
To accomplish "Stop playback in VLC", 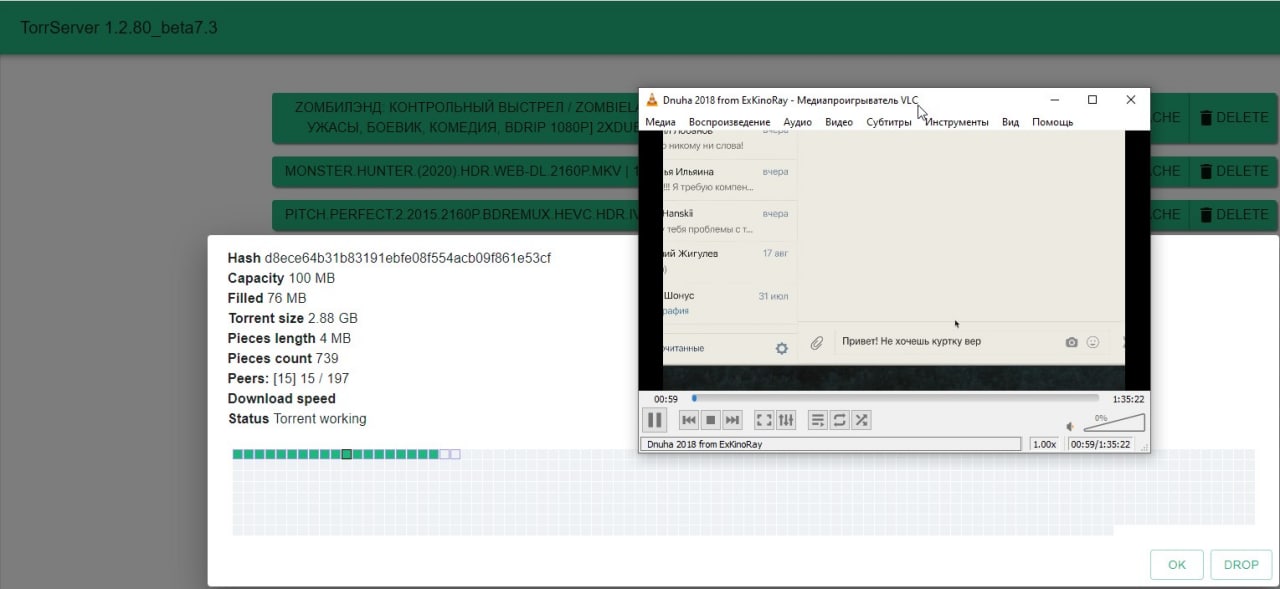I will (710, 420).
